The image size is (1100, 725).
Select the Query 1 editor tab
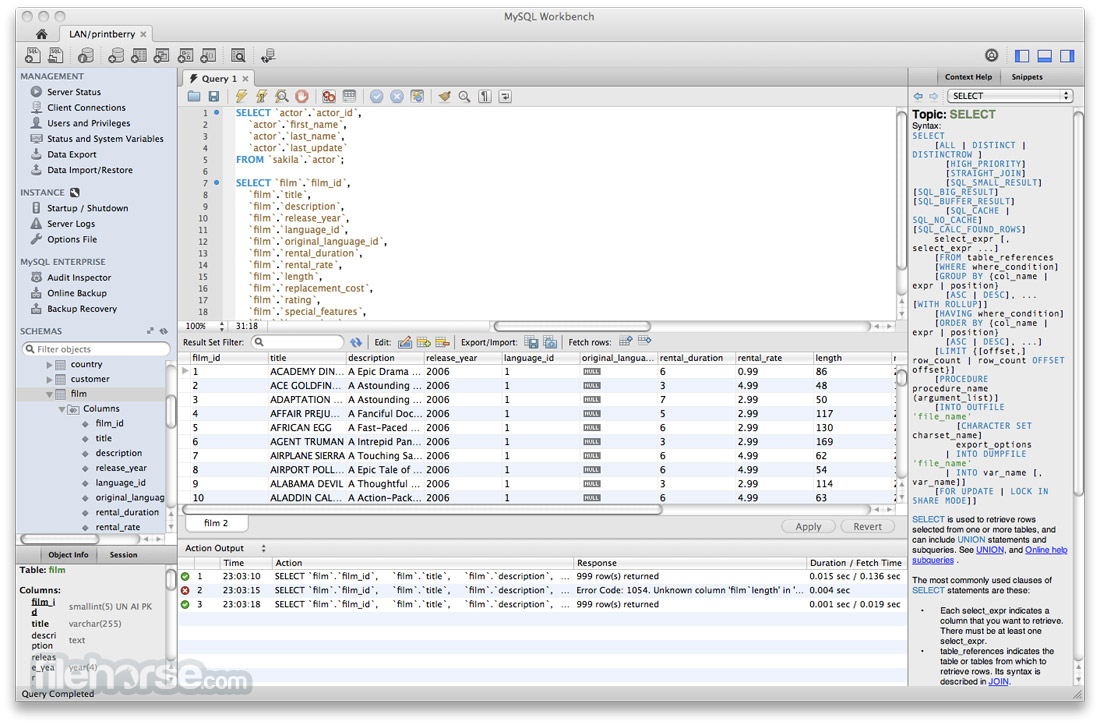coord(219,79)
